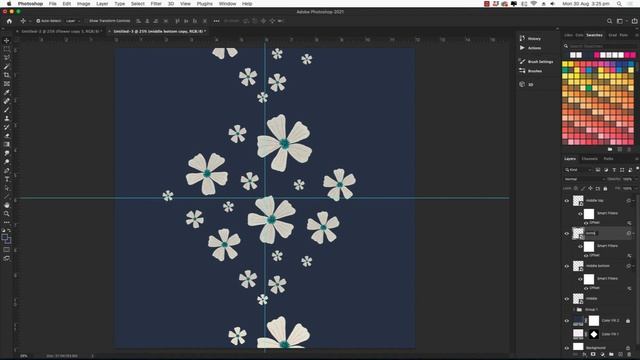Select the Rectangular Marquee tool

tap(7, 49)
